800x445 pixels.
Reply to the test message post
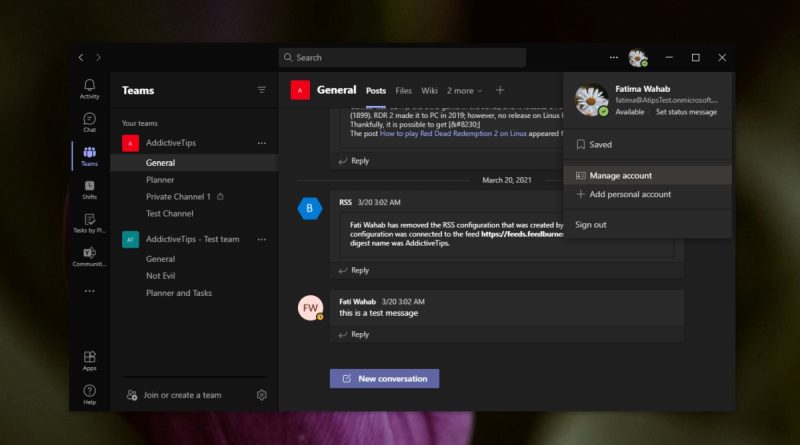tap(354, 335)
